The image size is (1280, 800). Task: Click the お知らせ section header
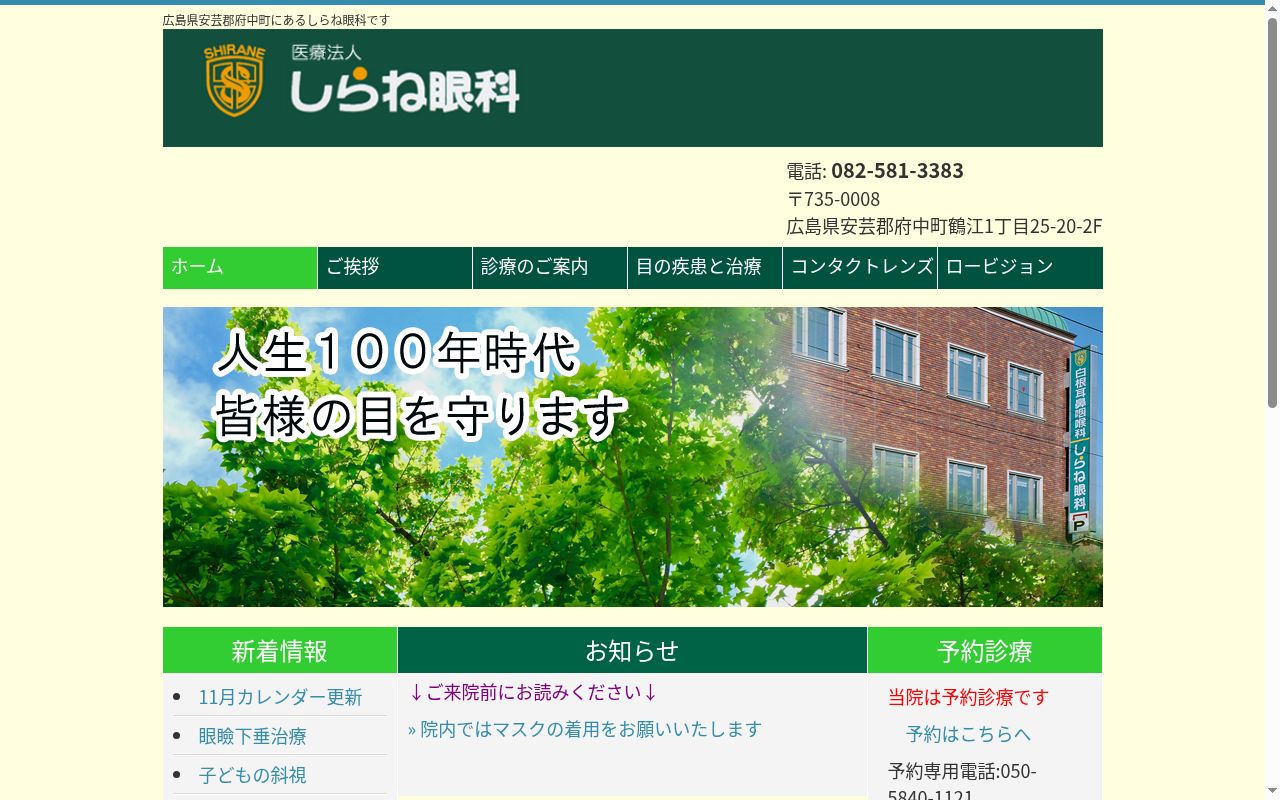[x=632, y=650]
